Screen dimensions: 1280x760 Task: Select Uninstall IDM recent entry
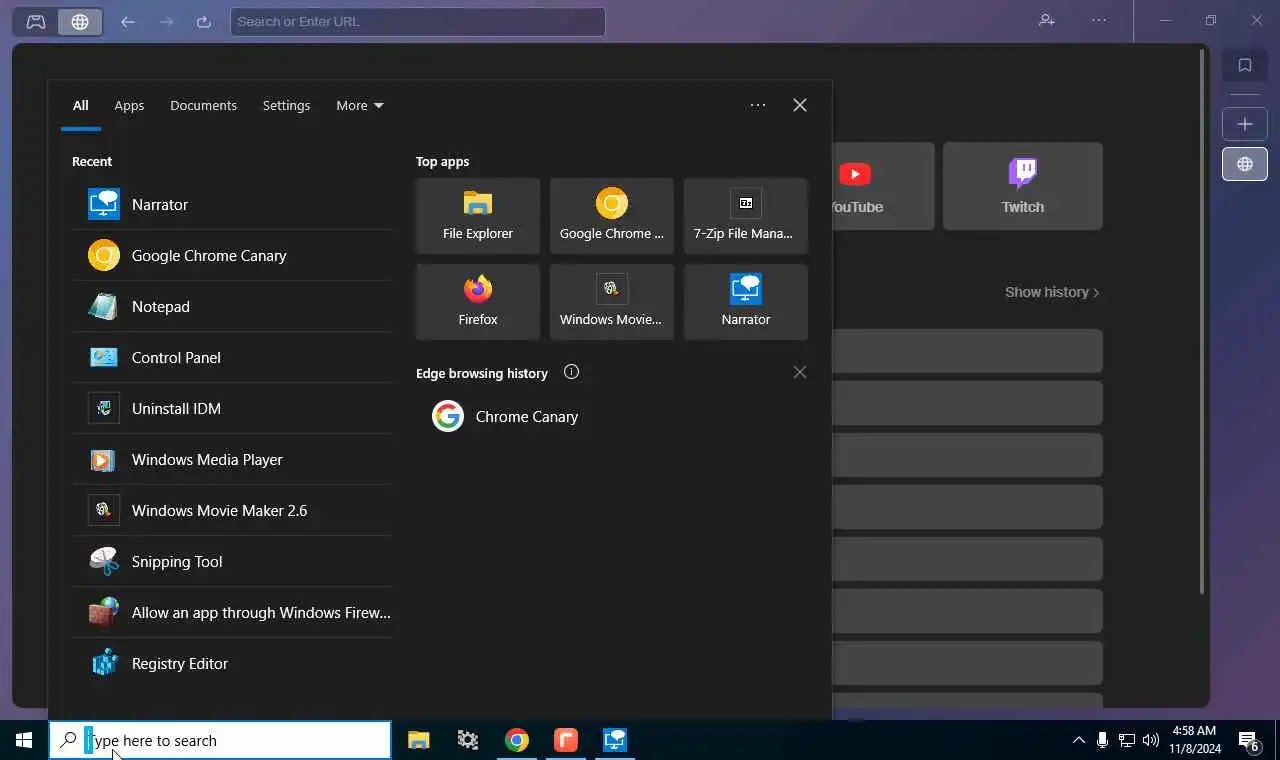(232, 408)
